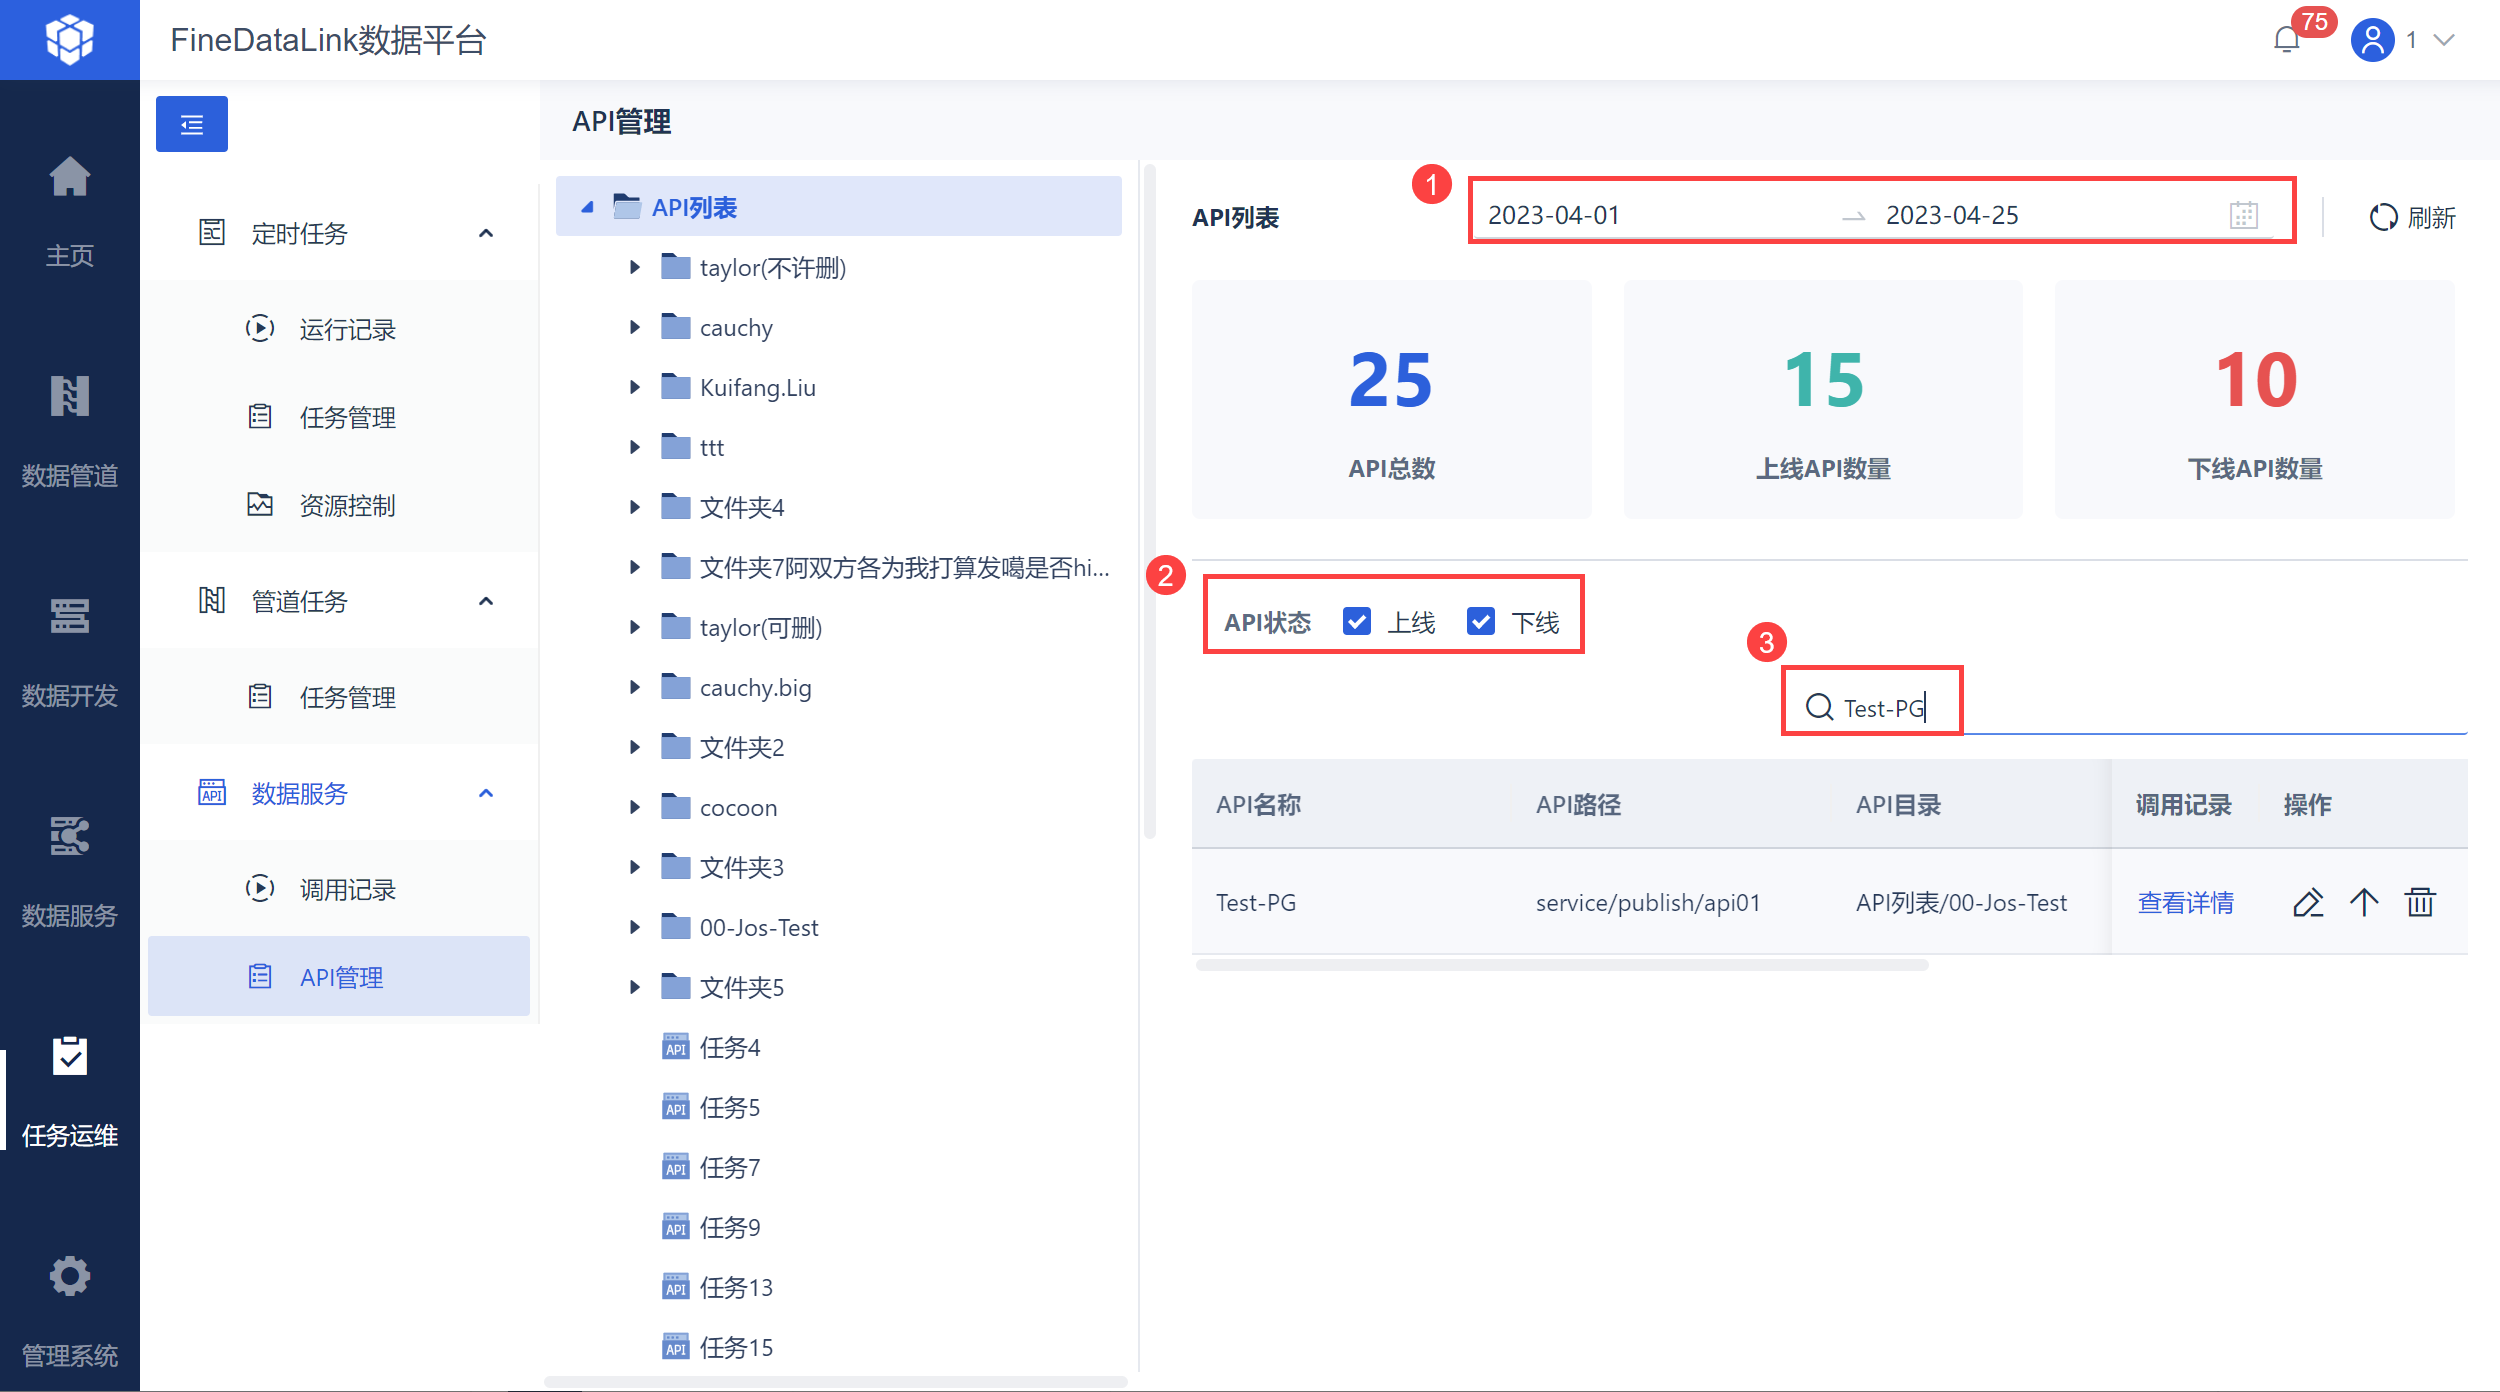
Task: Edit the Test-PG API with the pencil icon
Action: 2307,902
